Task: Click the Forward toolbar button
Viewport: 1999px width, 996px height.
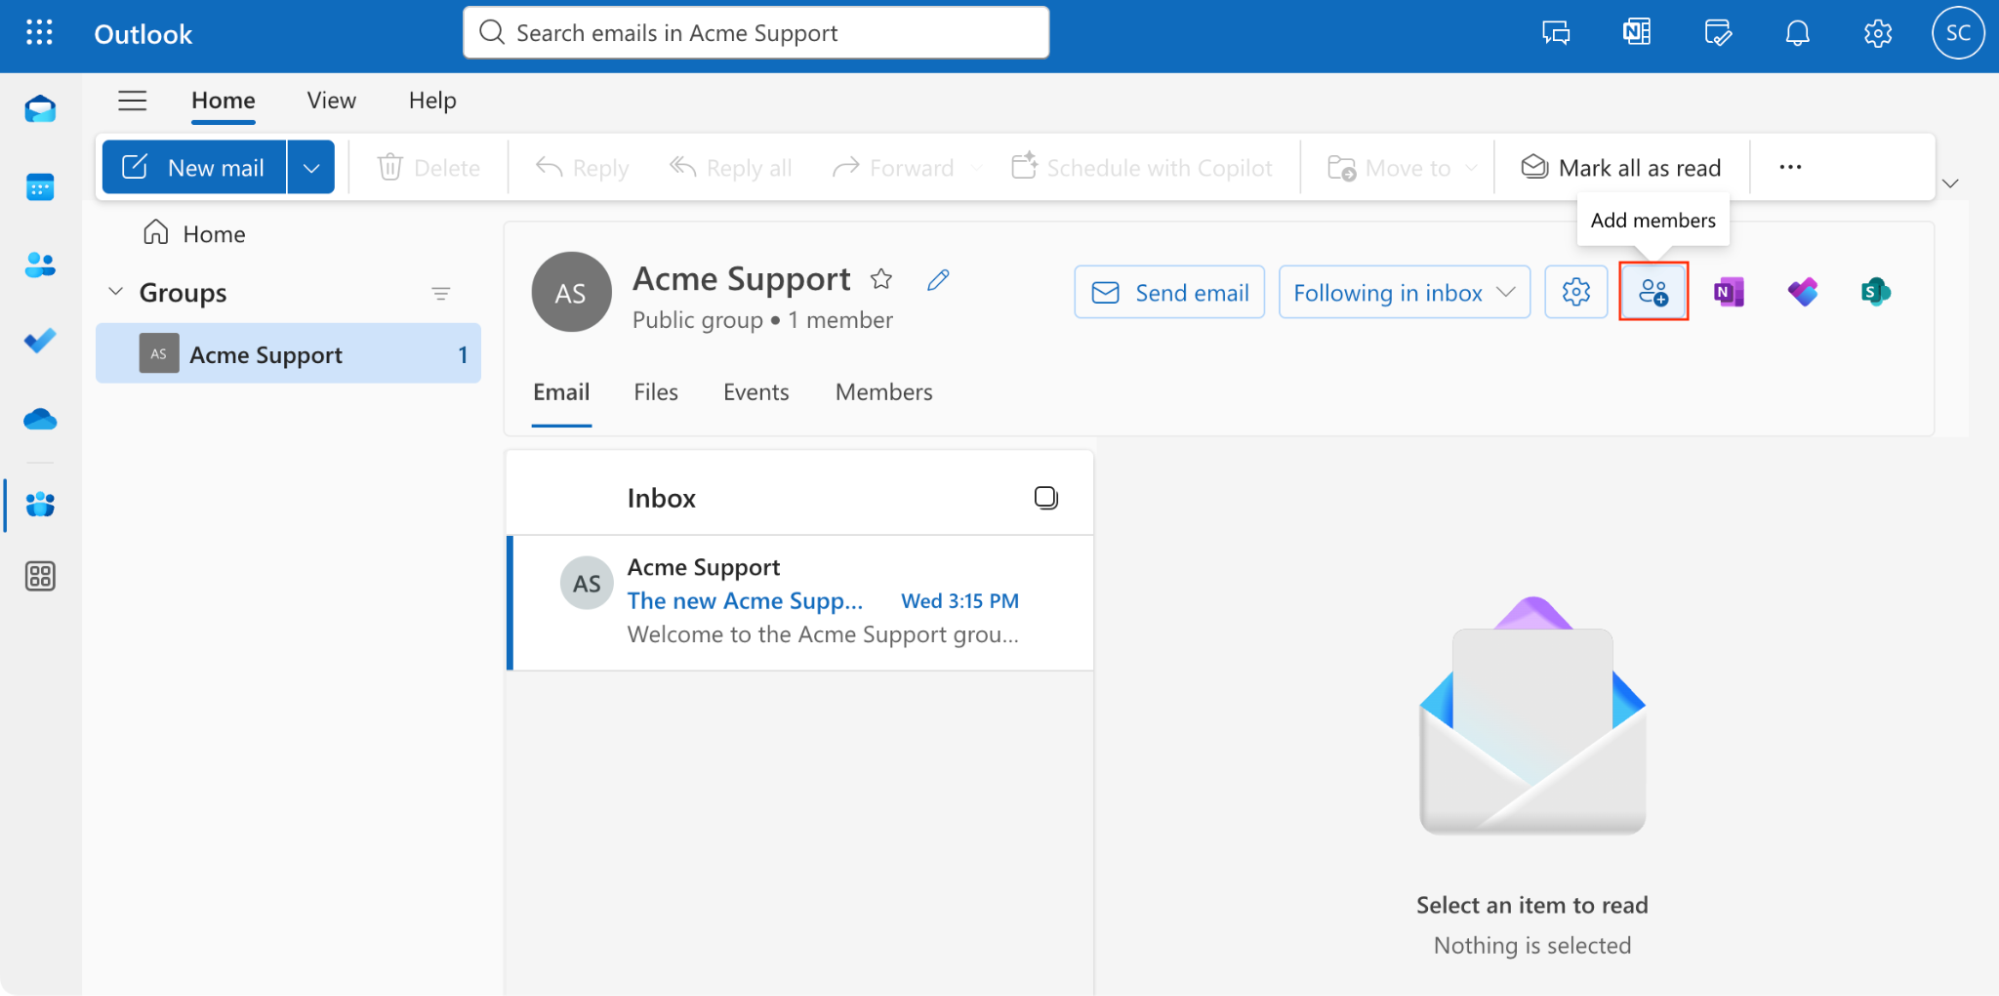Action: [892, 167]
